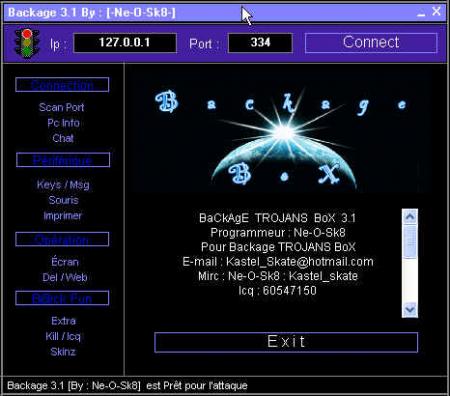This screenshot has height=396, width=450.
Task: Click the Connect button
Action: 371,43
